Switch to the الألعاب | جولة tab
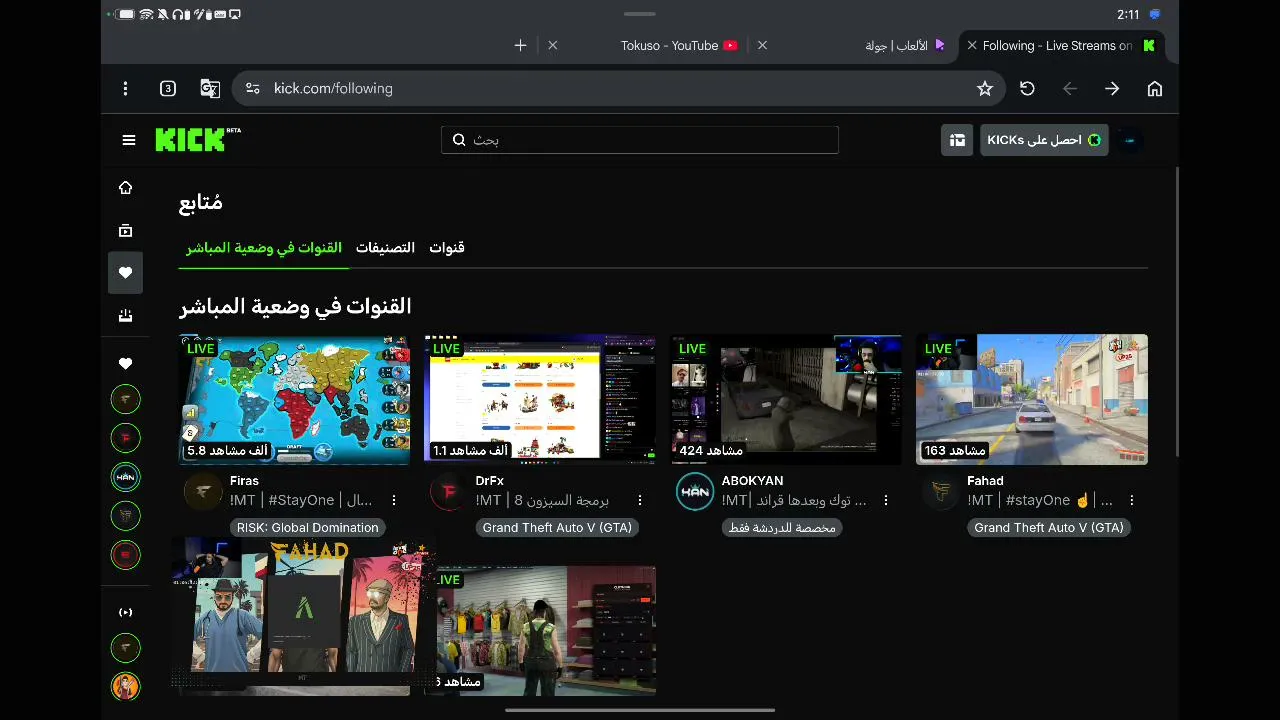The image size is (1280, 720). [905, 45]
